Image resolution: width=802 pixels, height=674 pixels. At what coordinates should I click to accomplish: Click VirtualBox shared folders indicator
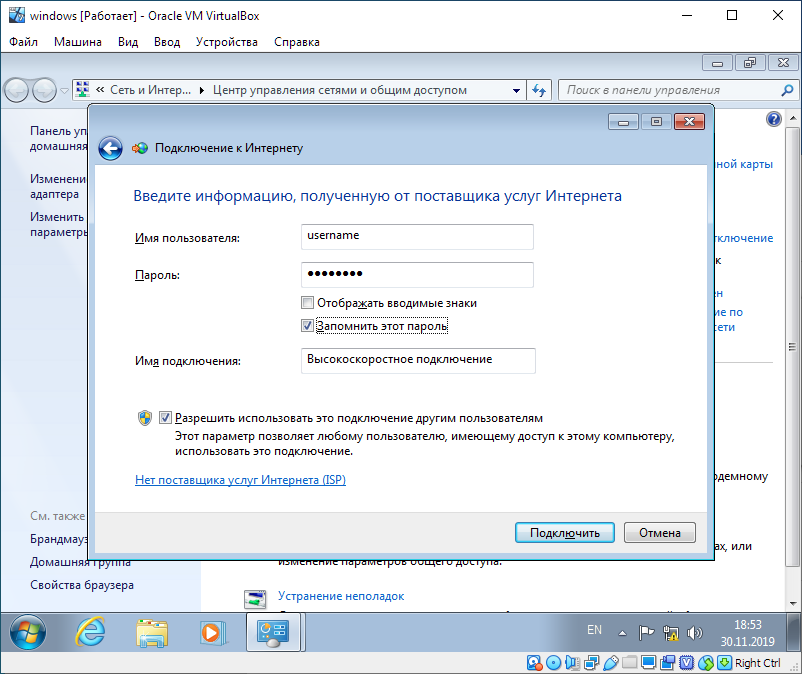click(x=630, y=663)
